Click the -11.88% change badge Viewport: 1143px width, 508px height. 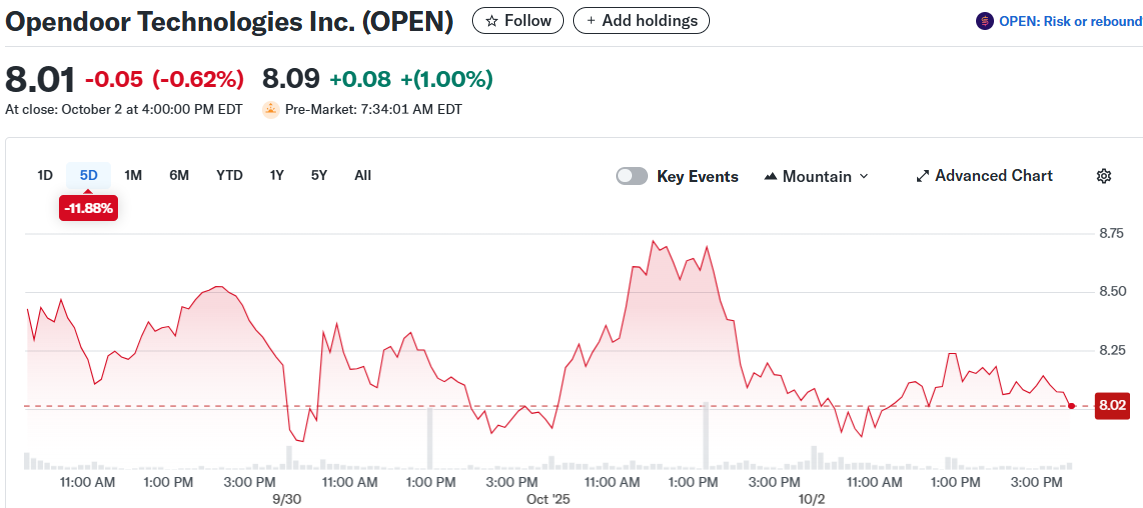tap(89, 208)
